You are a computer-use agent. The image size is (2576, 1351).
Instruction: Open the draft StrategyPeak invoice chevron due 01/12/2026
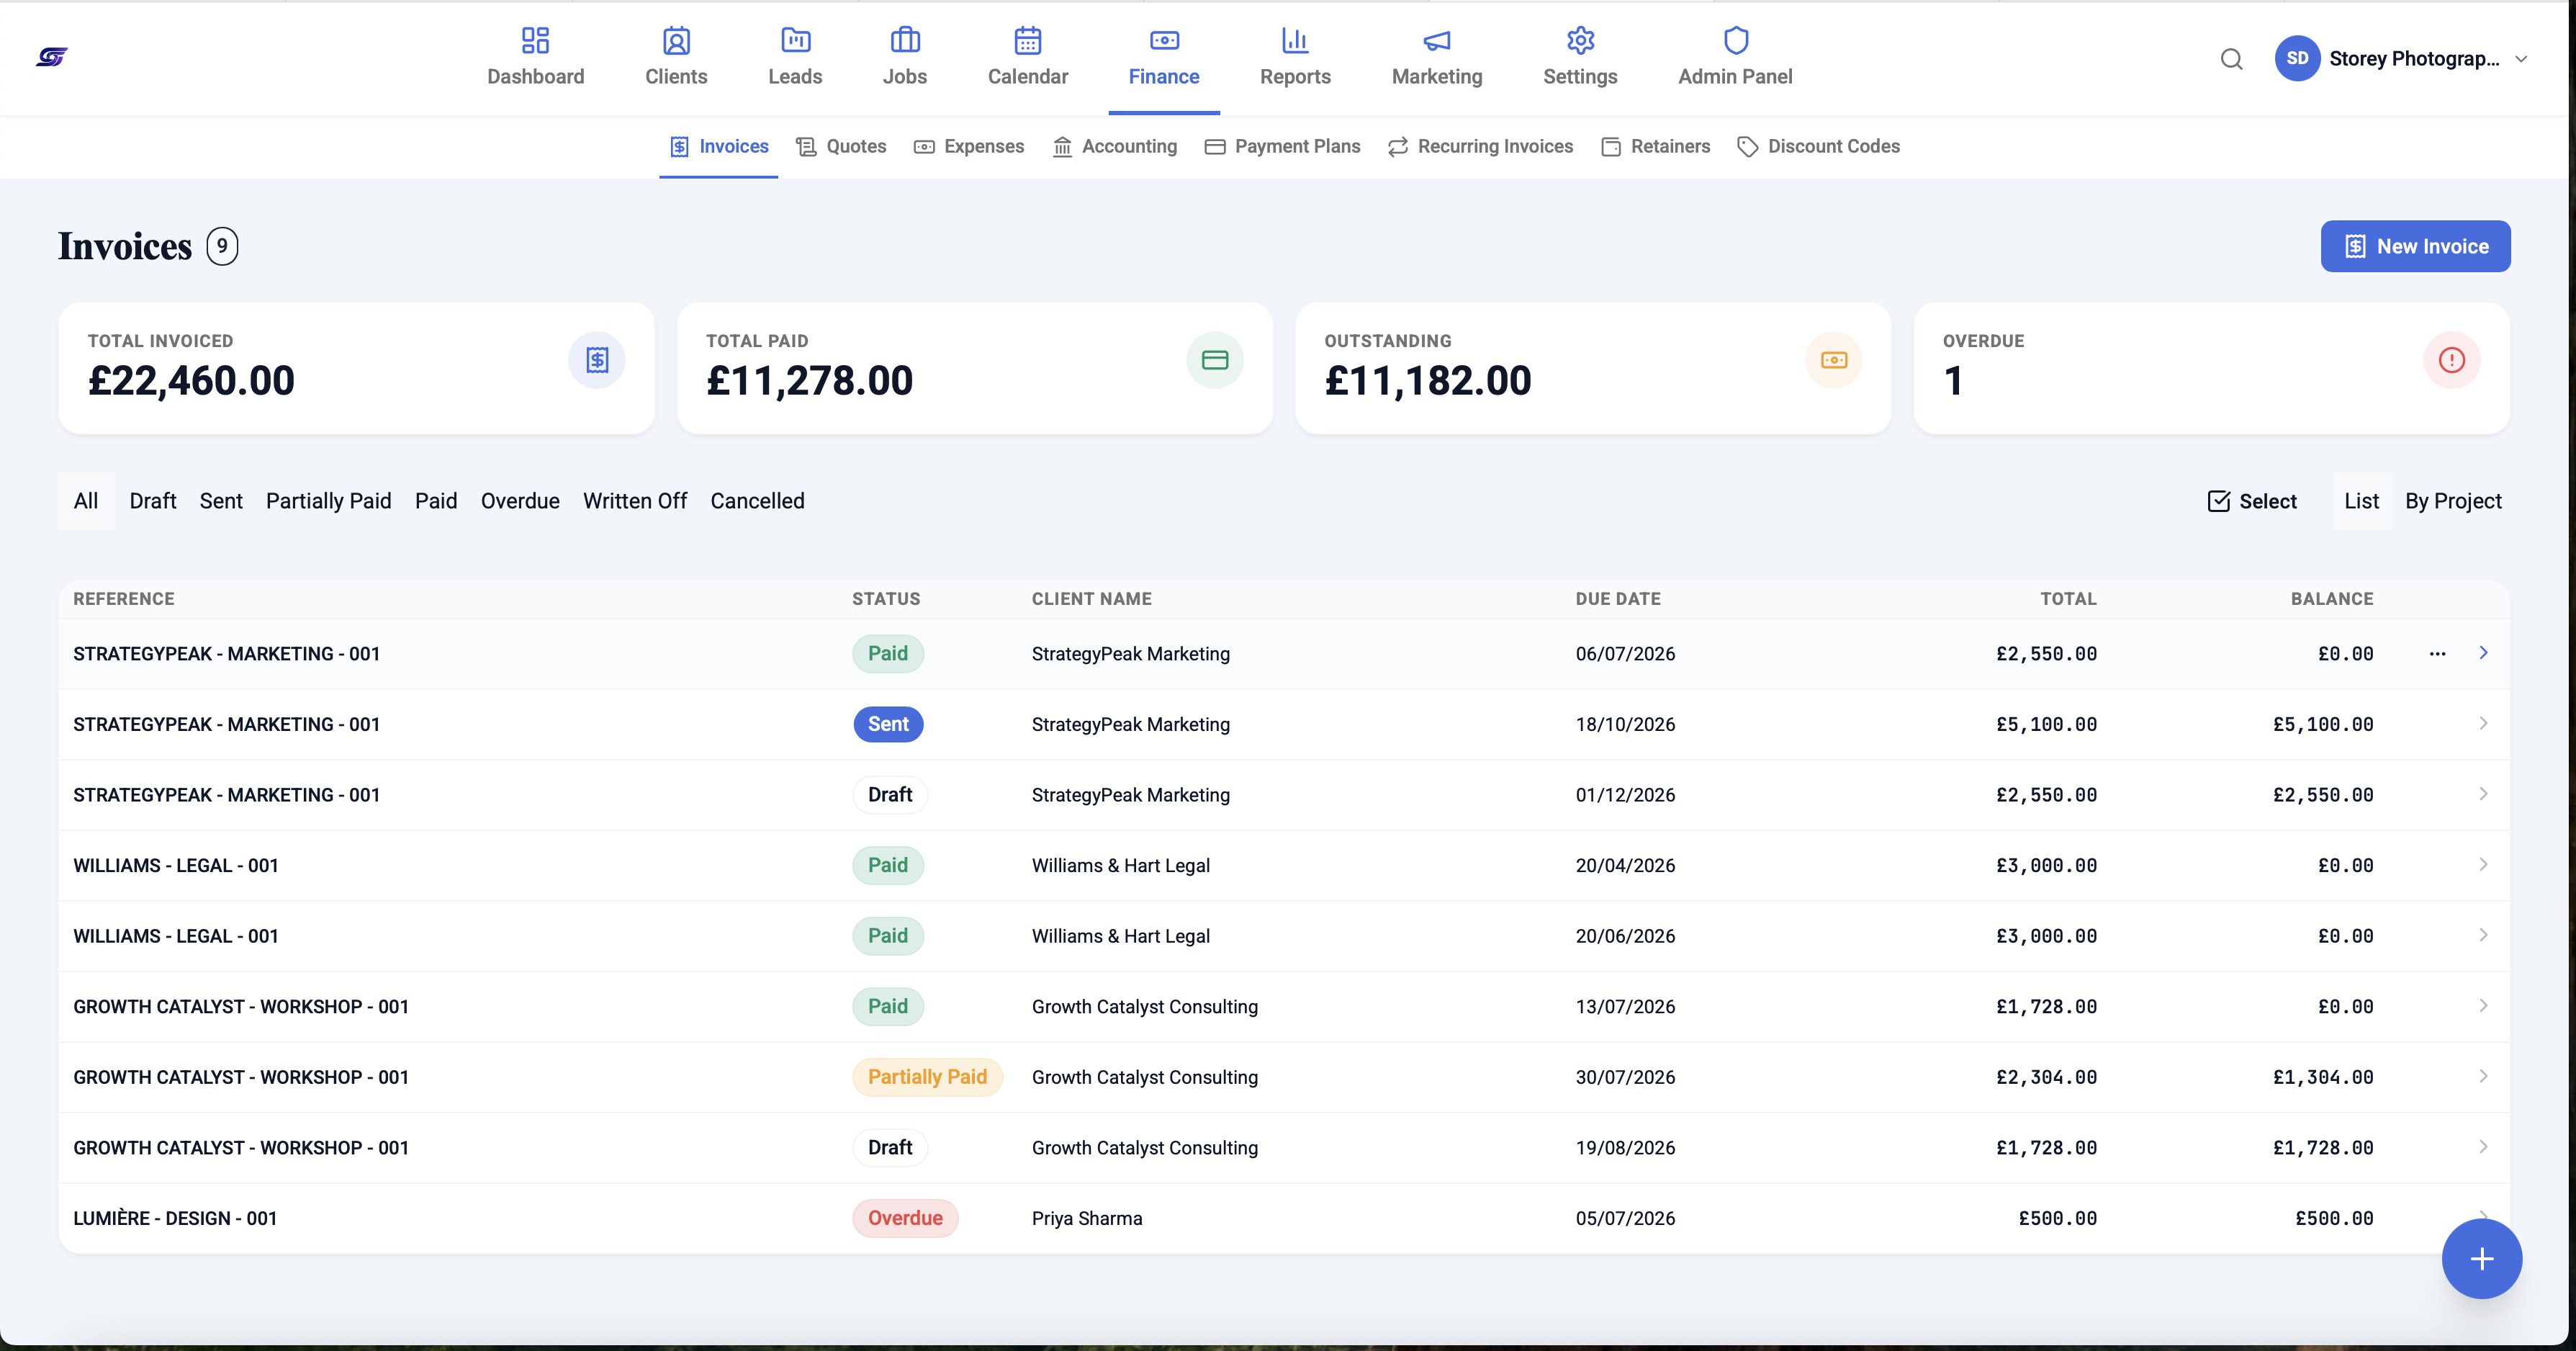point(2483,794)
